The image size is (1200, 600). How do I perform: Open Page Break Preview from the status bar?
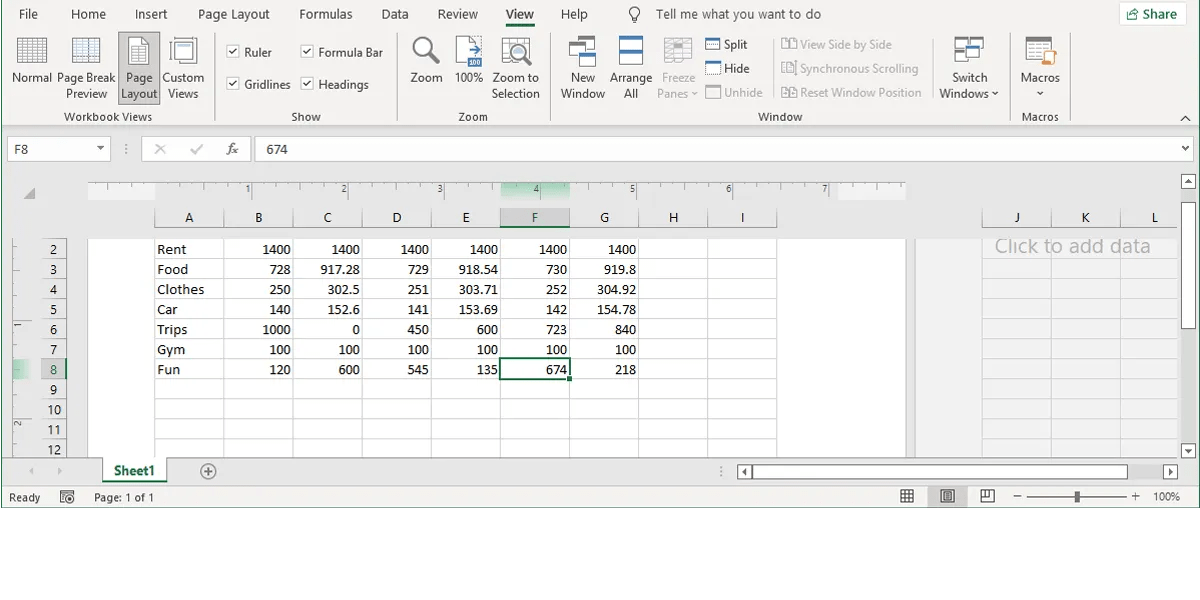(987, 496)
